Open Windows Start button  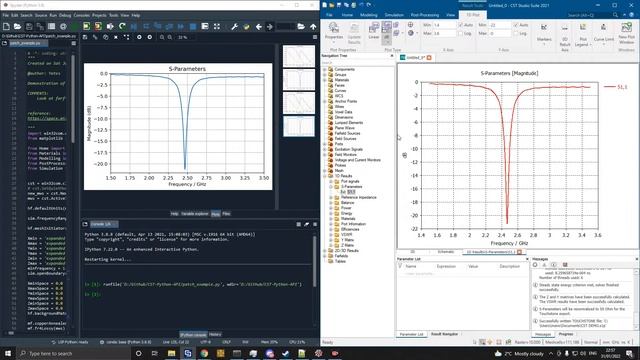click(8, 353)
